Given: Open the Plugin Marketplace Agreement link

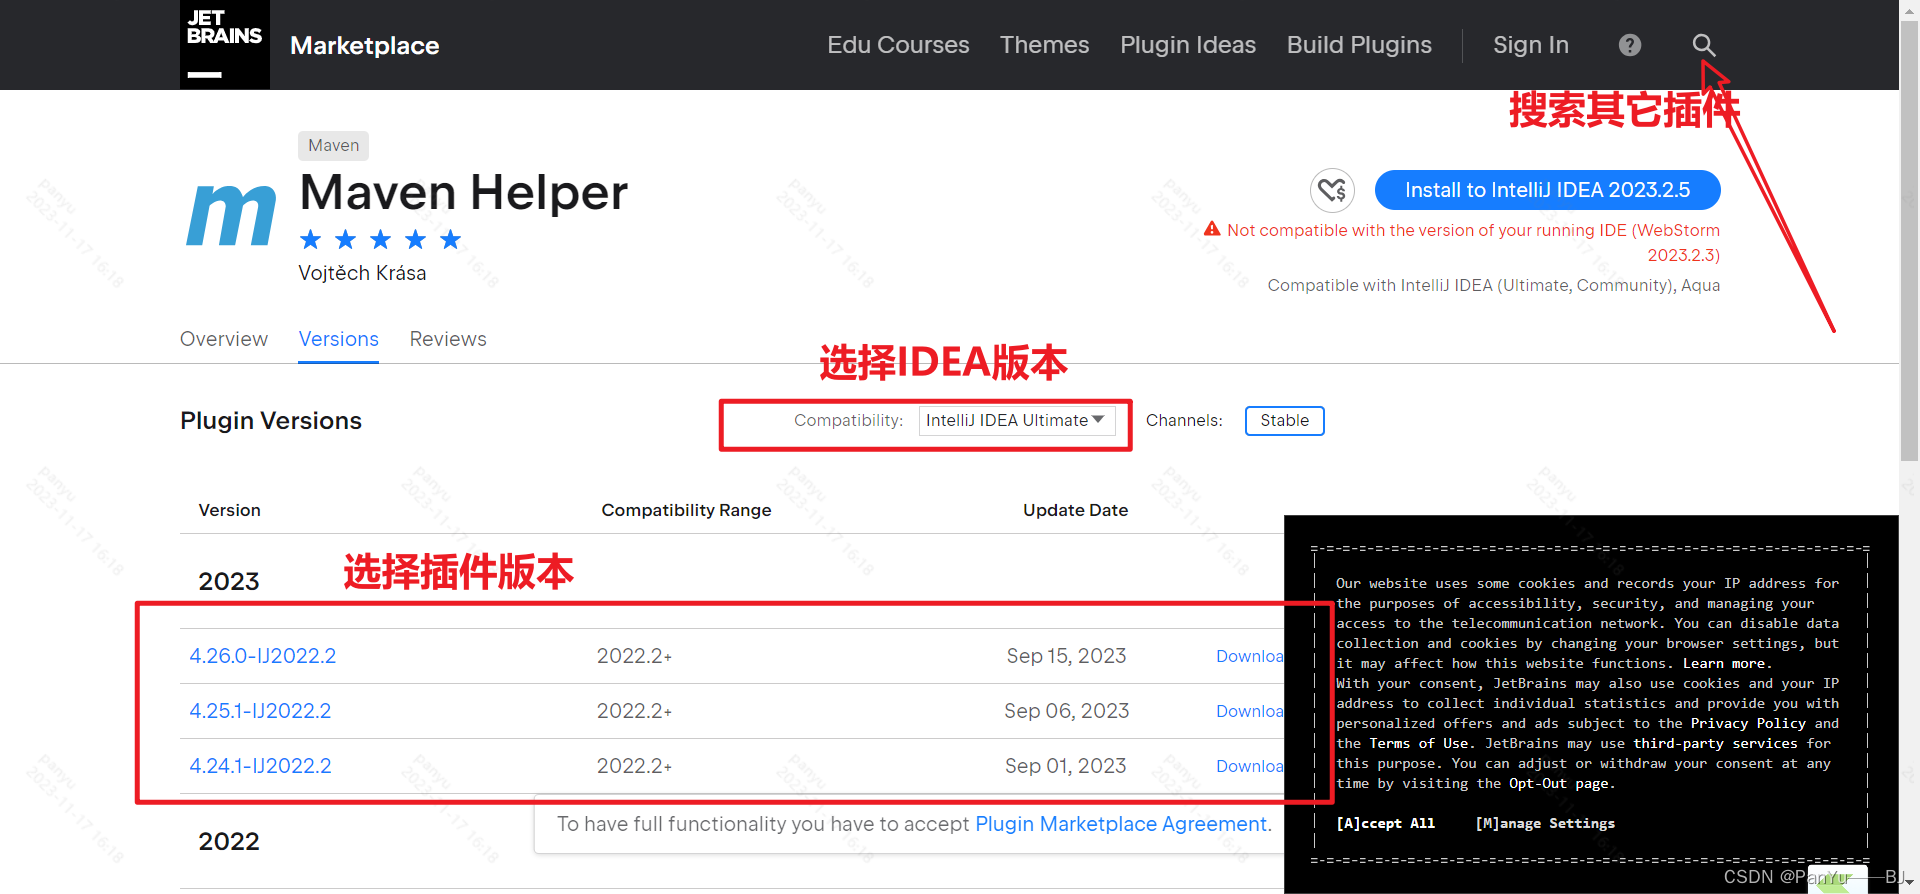Looking at the screenshot, I should (x=1123, y=824).
